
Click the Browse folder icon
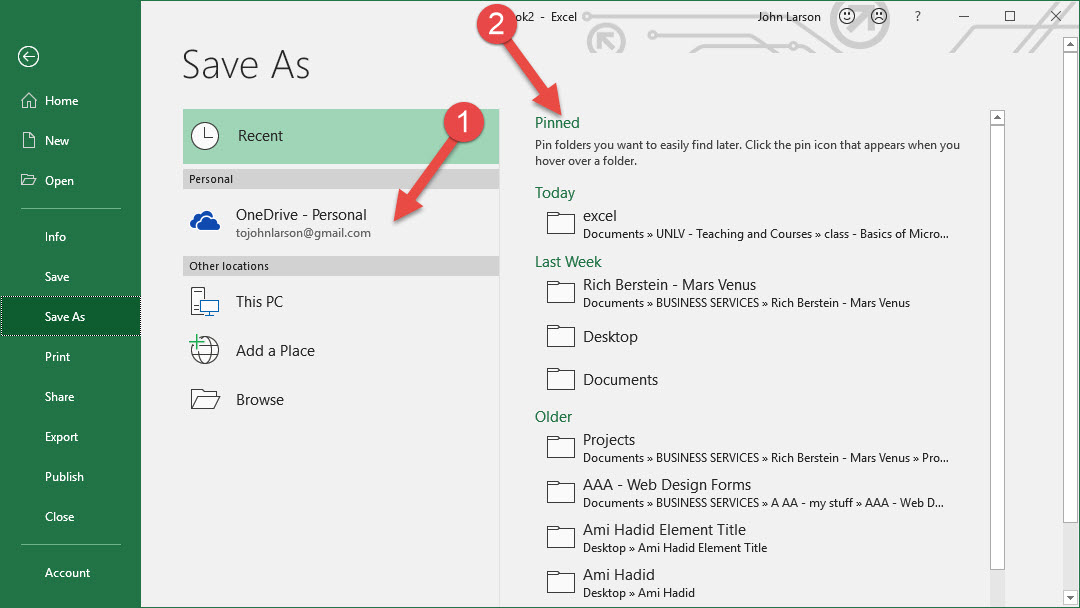[205, 399]
